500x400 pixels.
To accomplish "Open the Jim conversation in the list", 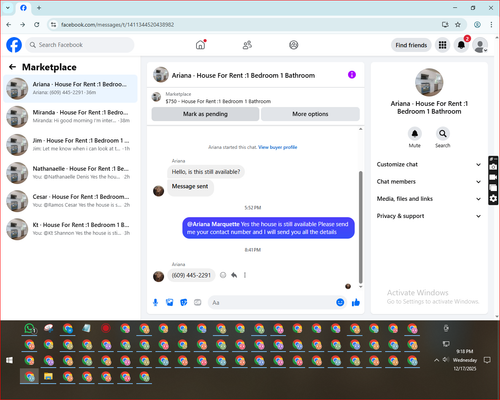I will pyautogui.click(x=70, y=144).
